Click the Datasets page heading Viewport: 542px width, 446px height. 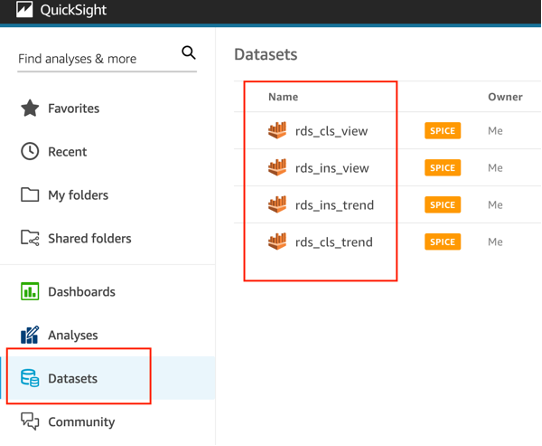click(265, 54)
